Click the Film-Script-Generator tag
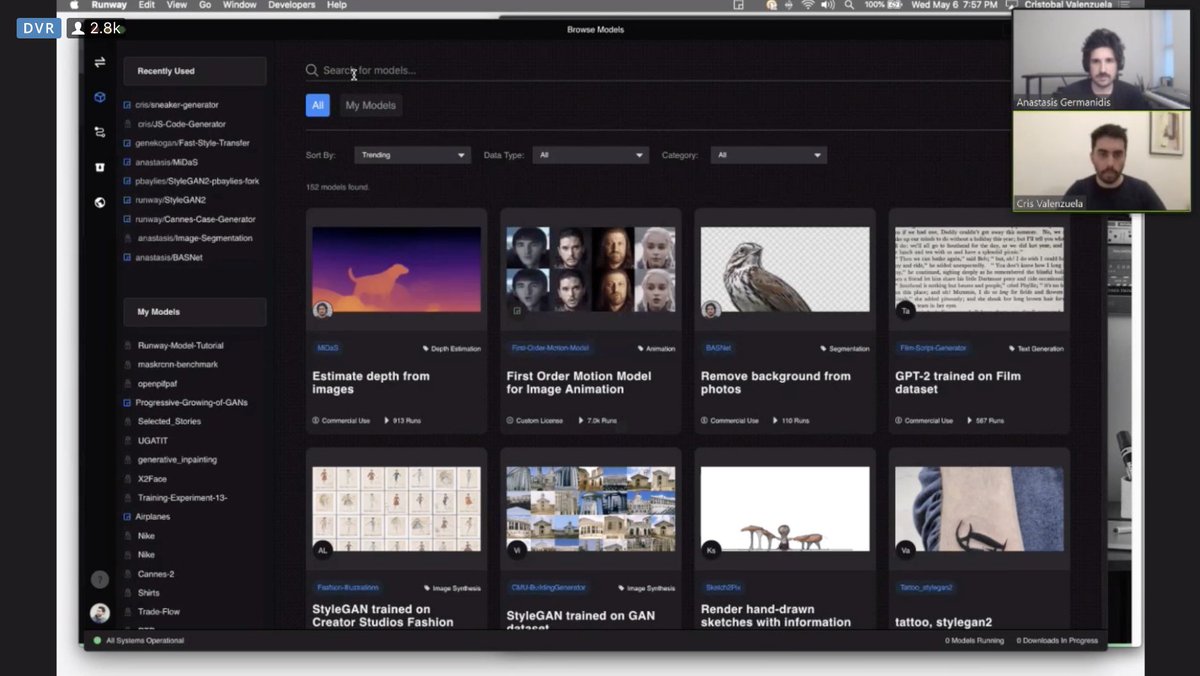The width and height of the screenshot is (1200, 676). tap(932, 348)
